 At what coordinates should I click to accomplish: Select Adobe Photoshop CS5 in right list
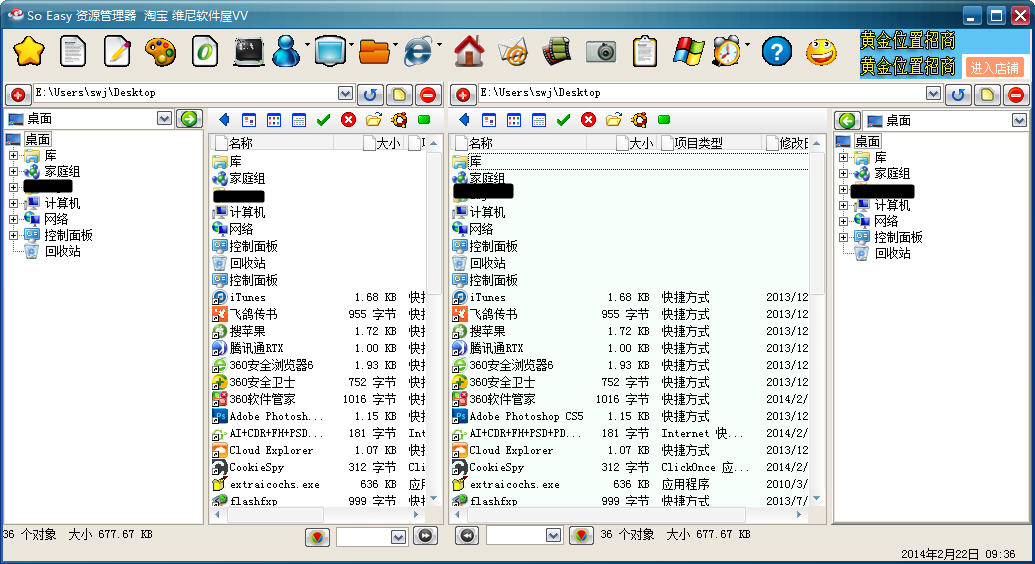[x=526, y=416]
